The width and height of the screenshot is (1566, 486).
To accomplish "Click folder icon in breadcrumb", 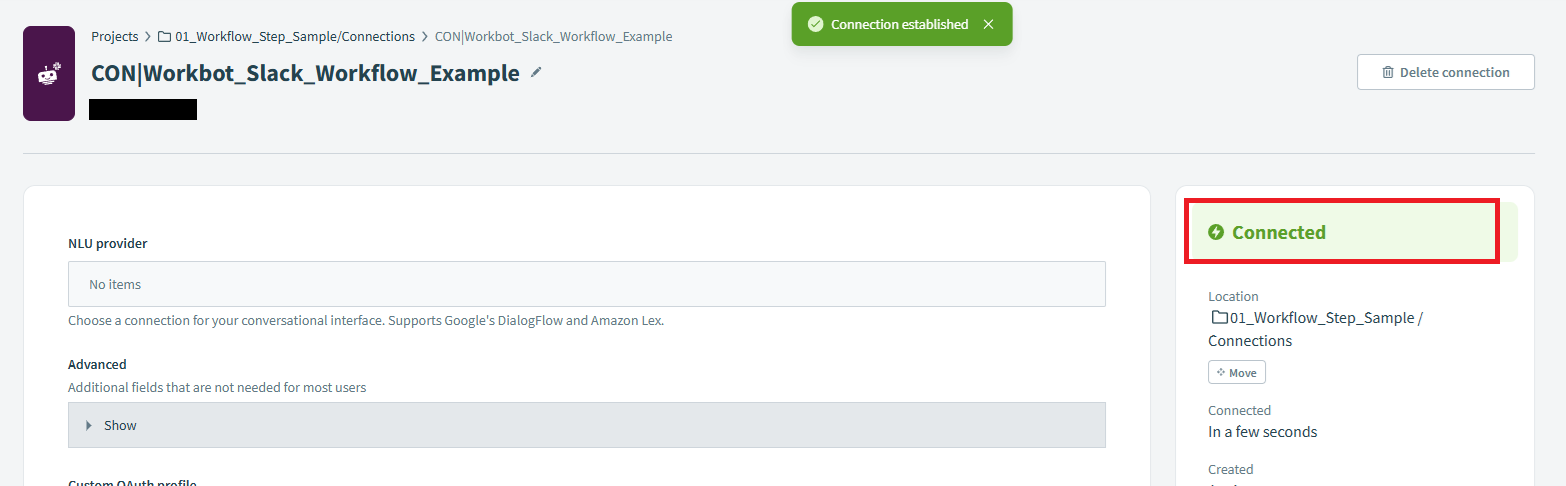I will [x=164, y=36].
